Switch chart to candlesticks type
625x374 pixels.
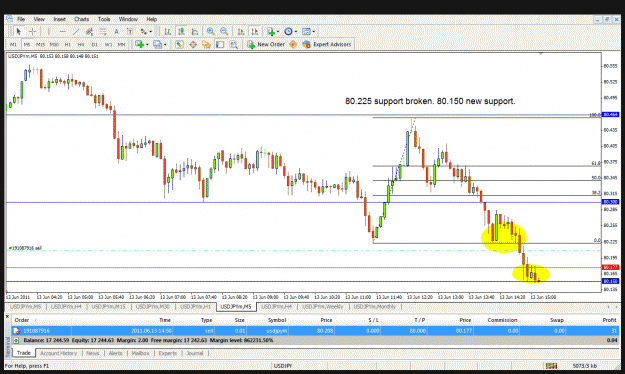pyautogui.click(x=181, y=31)
